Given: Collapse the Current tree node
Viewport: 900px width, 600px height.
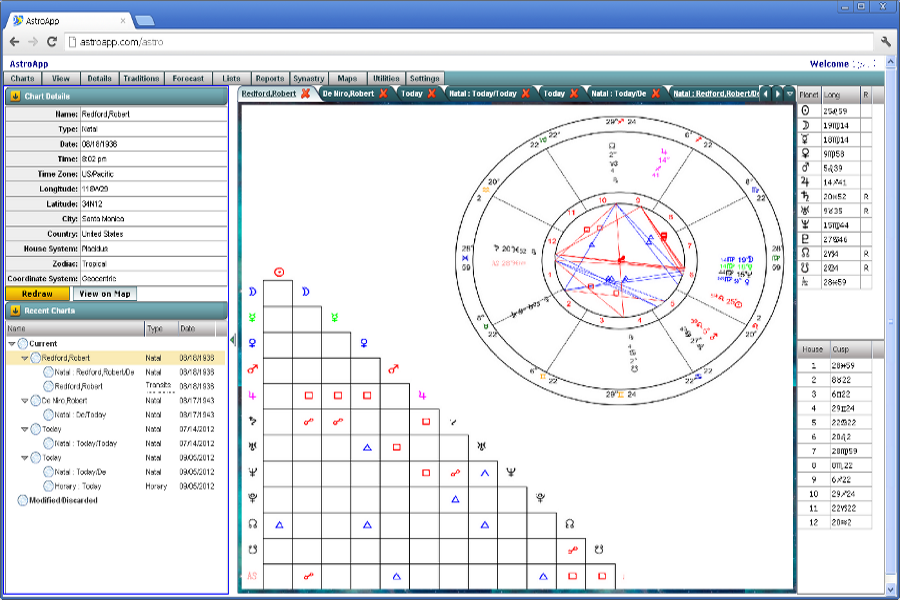Looking at the screenshot, I should 11,343.
